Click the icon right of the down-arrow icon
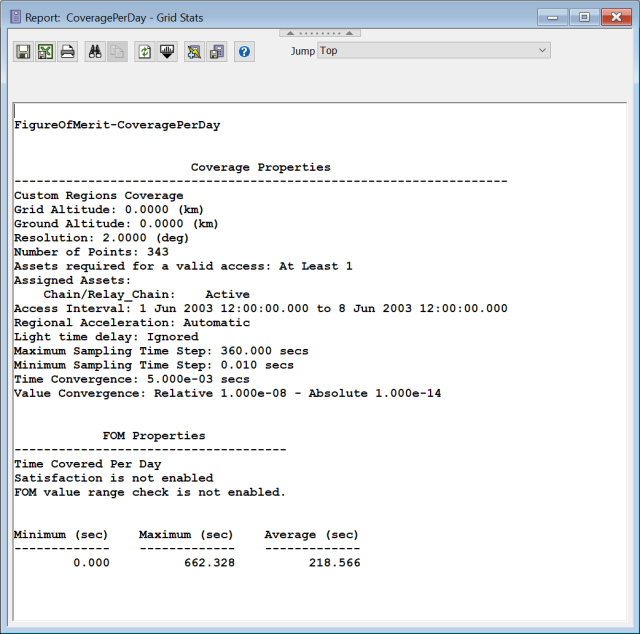Image resolution: width=640 pixels, height=634 pixels. [195, 52]
